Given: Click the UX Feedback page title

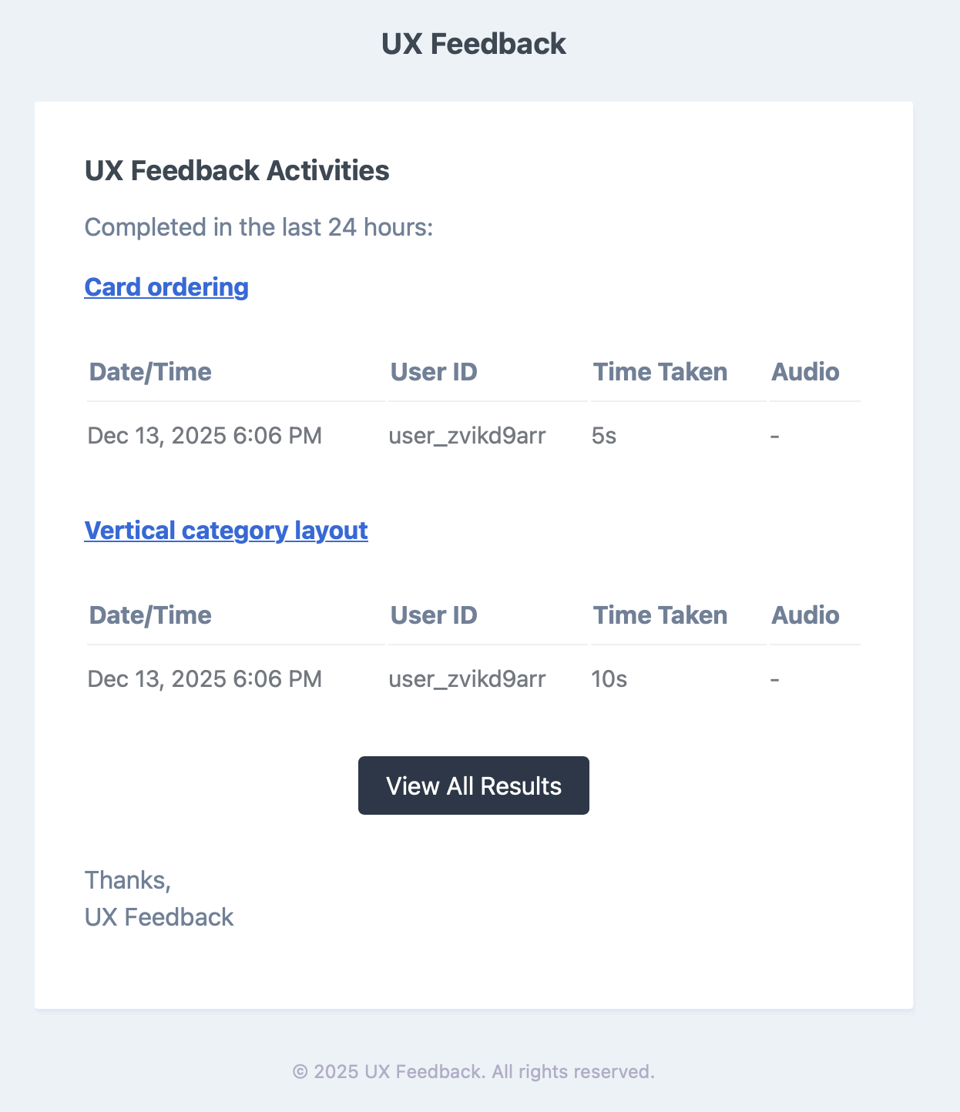Looking at the screenshot, I should coord(473,43).
